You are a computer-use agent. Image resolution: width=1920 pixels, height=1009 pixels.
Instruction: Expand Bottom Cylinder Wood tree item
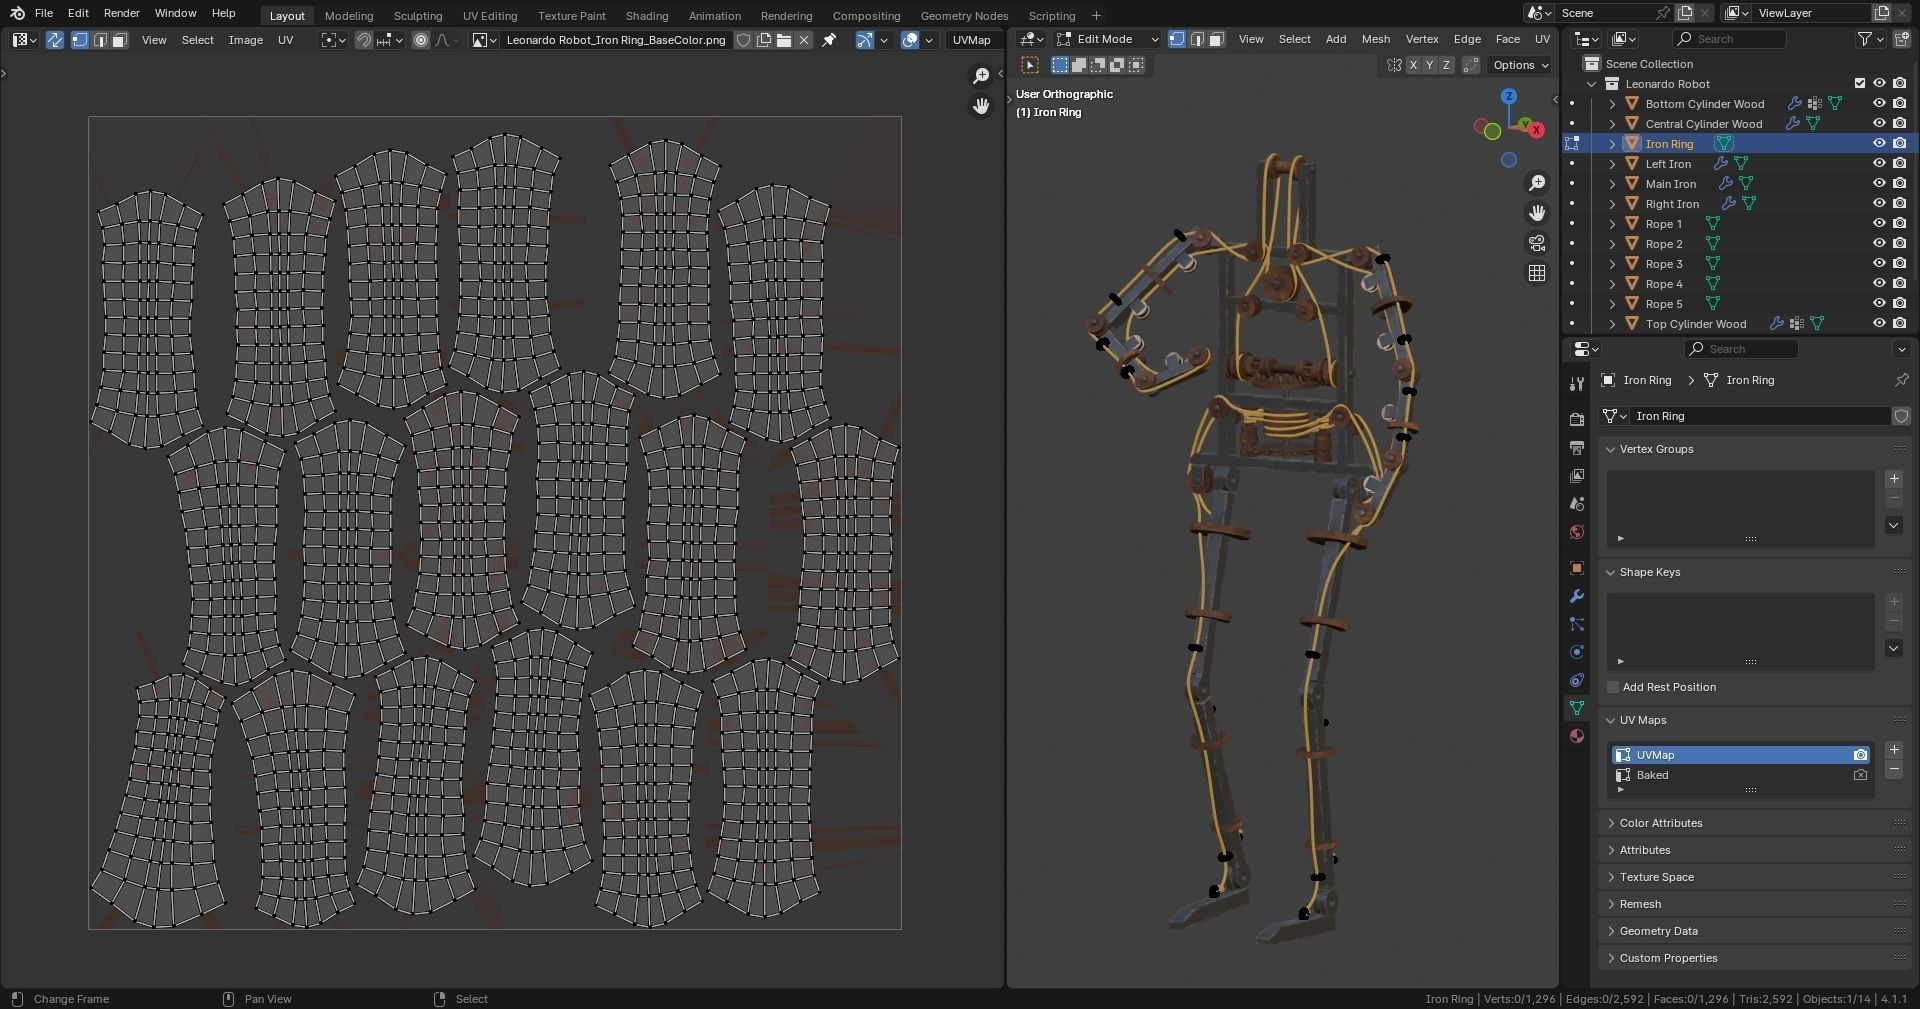1612,104
